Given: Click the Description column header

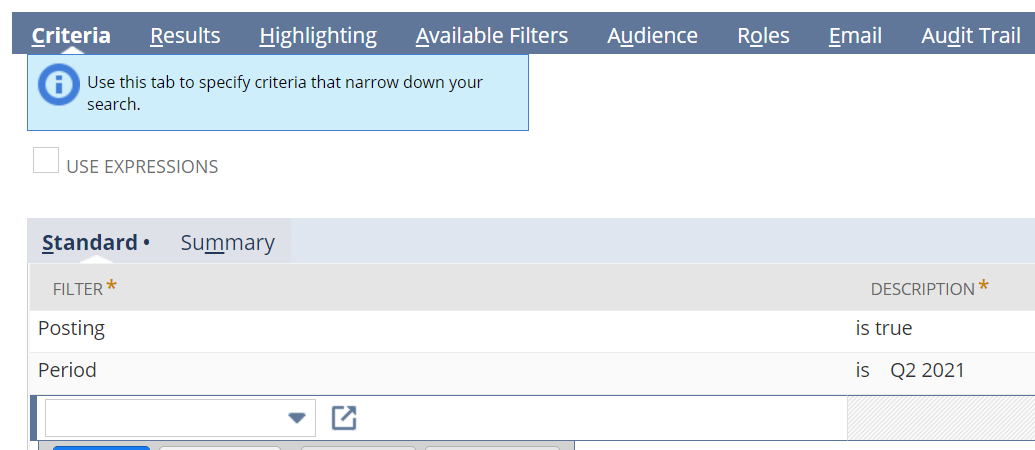Looking at the screenshot, I should coord(922,289).
